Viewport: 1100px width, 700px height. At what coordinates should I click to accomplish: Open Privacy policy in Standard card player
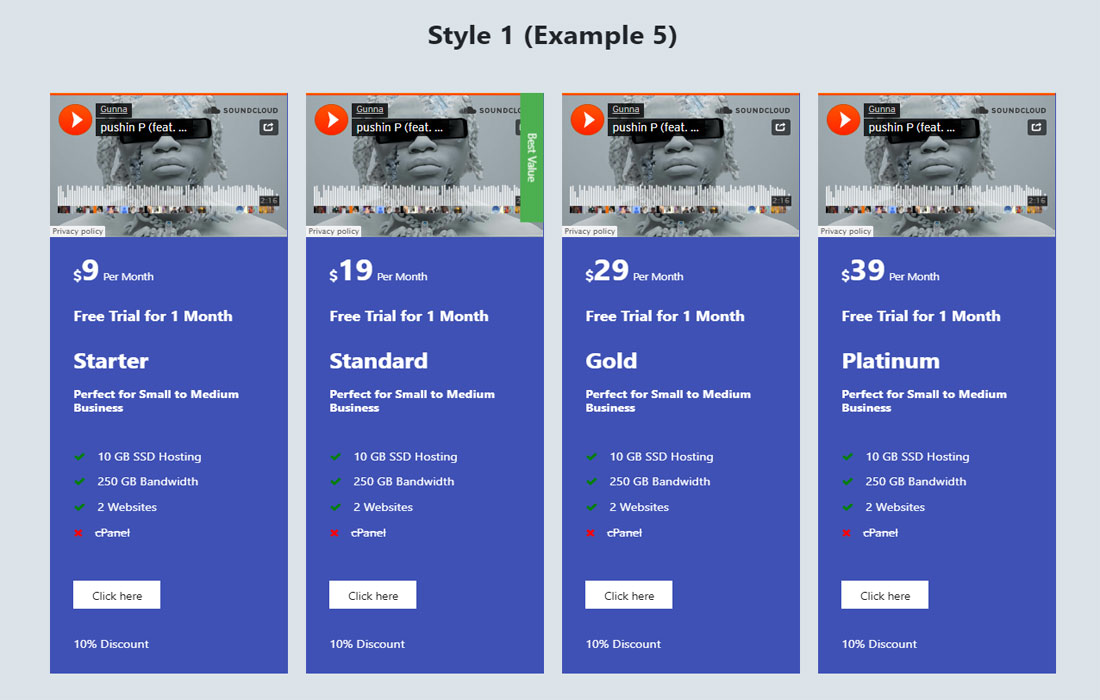[x=334, y=231]
